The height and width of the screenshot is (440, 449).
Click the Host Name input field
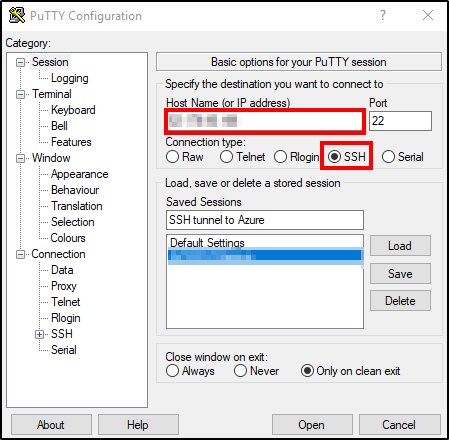(264, 121)
